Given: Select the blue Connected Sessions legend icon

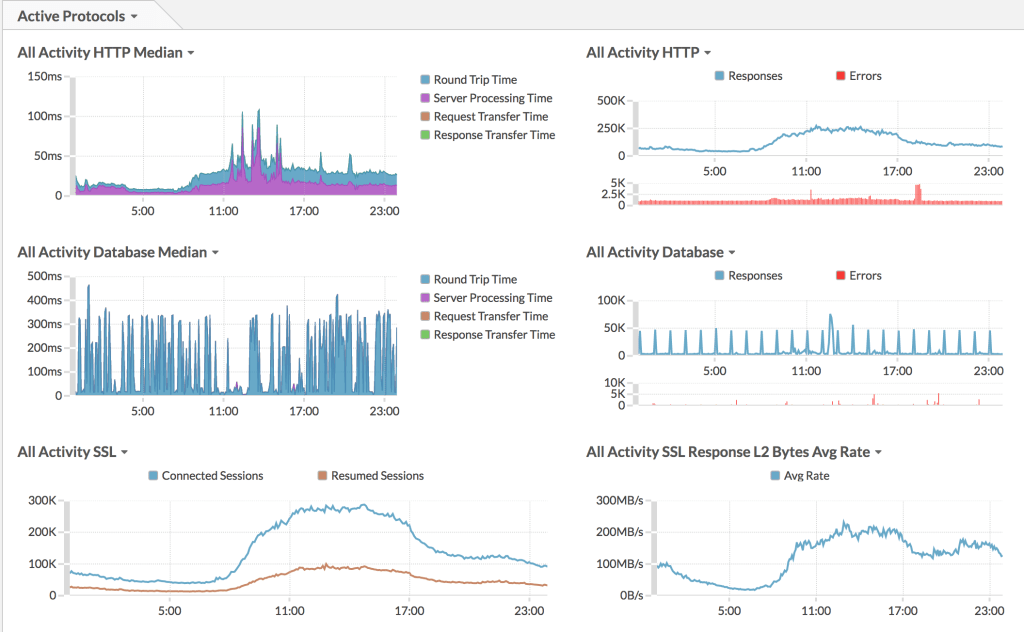Looking at the screenshot, I should (x=153, y=475).
